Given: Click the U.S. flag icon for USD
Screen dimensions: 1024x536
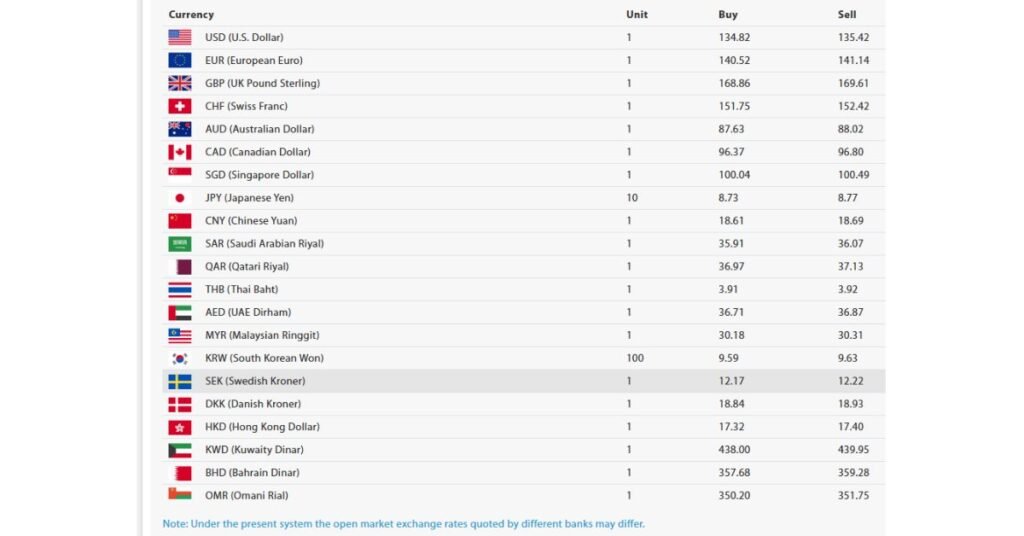Looking at the screenshot, I should pyautogui.click(x=180, y=37).
